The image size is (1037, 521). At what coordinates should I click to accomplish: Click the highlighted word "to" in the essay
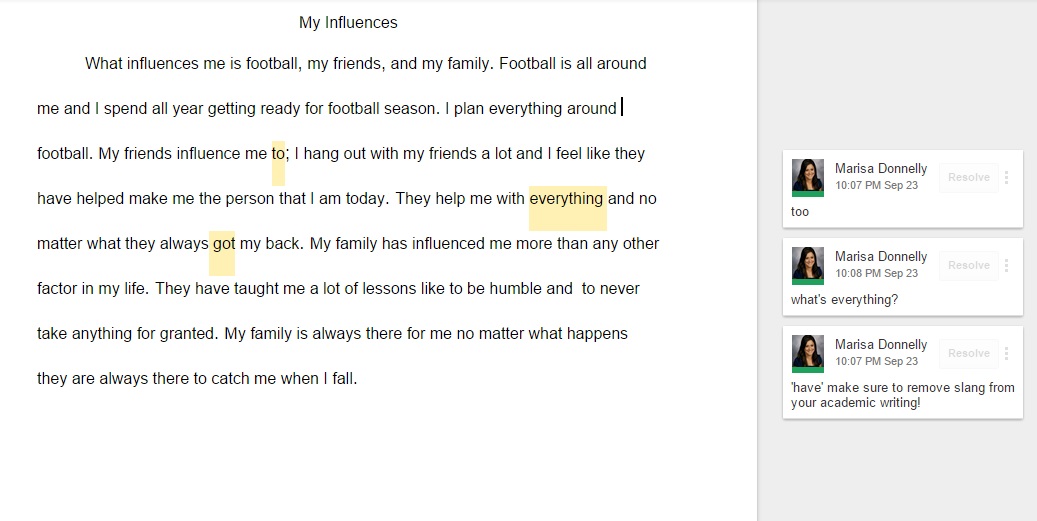click(x=278, y=154)
